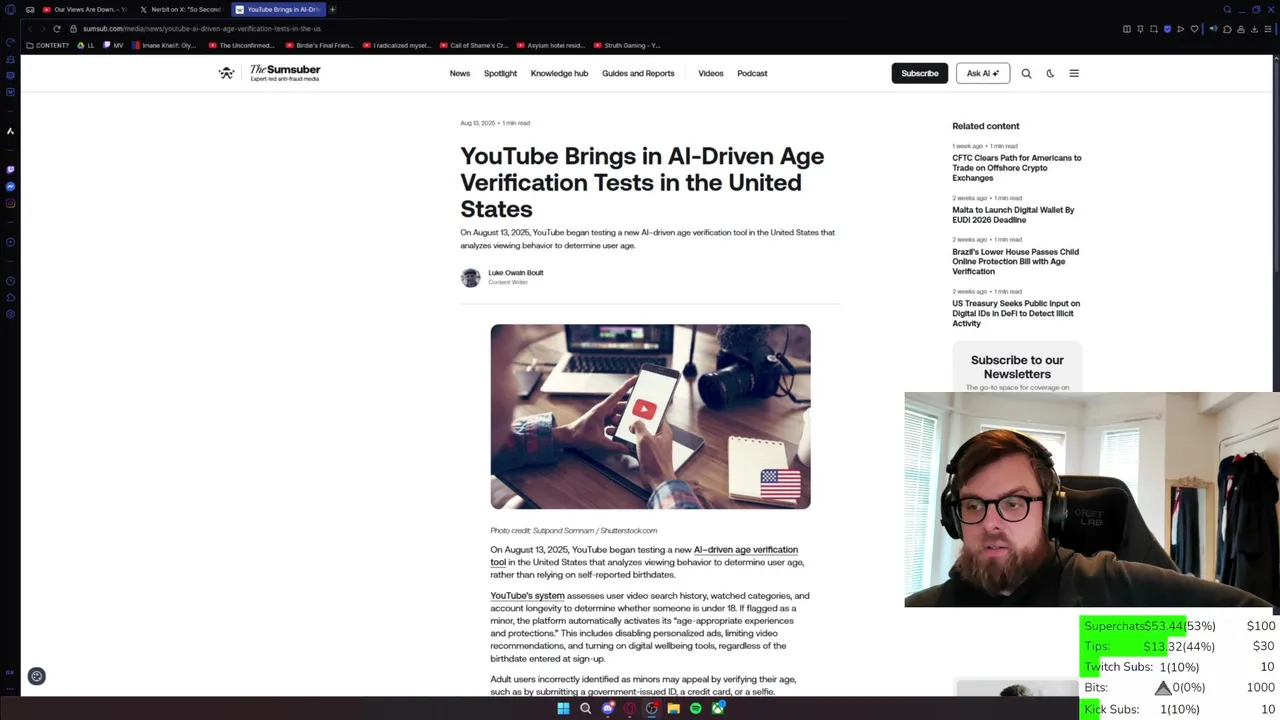
Task: Go back with the browser back arrow
Action: pyautogui.click(x=29, y=29)
